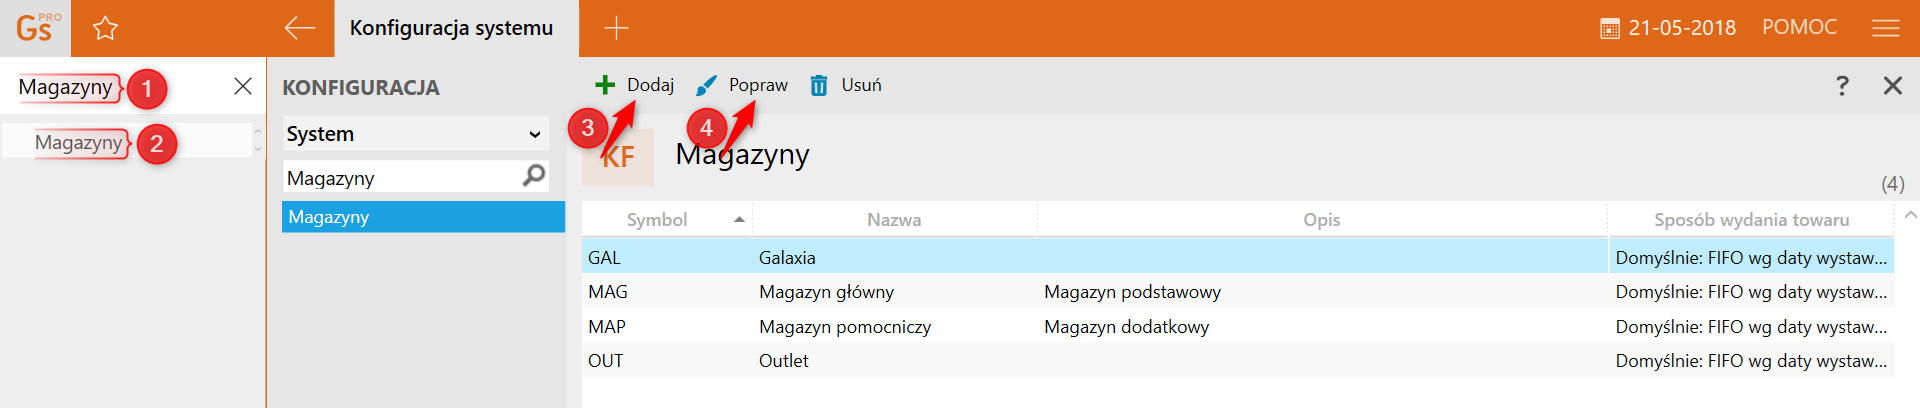
Task: Sort by the Symbol column header
Action: pyautogui.click(x=657, y=220)
